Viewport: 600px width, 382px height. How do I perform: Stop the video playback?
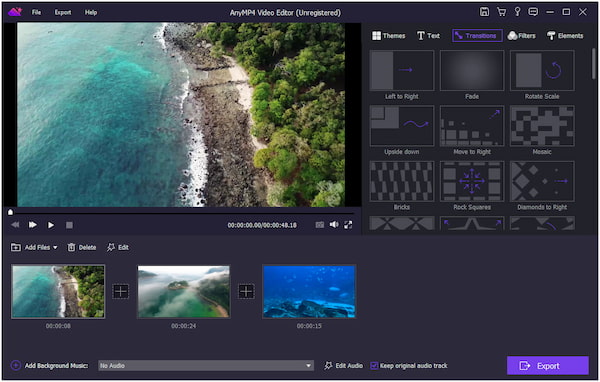click(x=69, y=225)
